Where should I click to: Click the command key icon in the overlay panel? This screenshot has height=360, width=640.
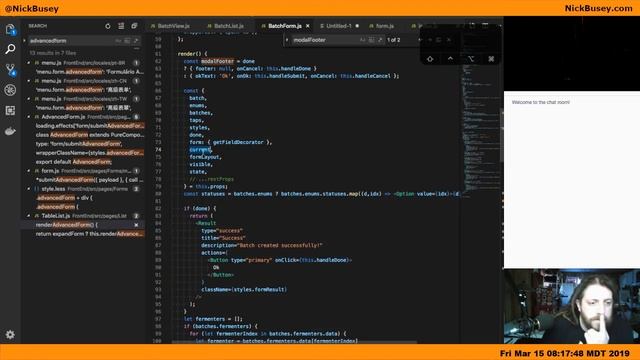(x=491, y=59)
